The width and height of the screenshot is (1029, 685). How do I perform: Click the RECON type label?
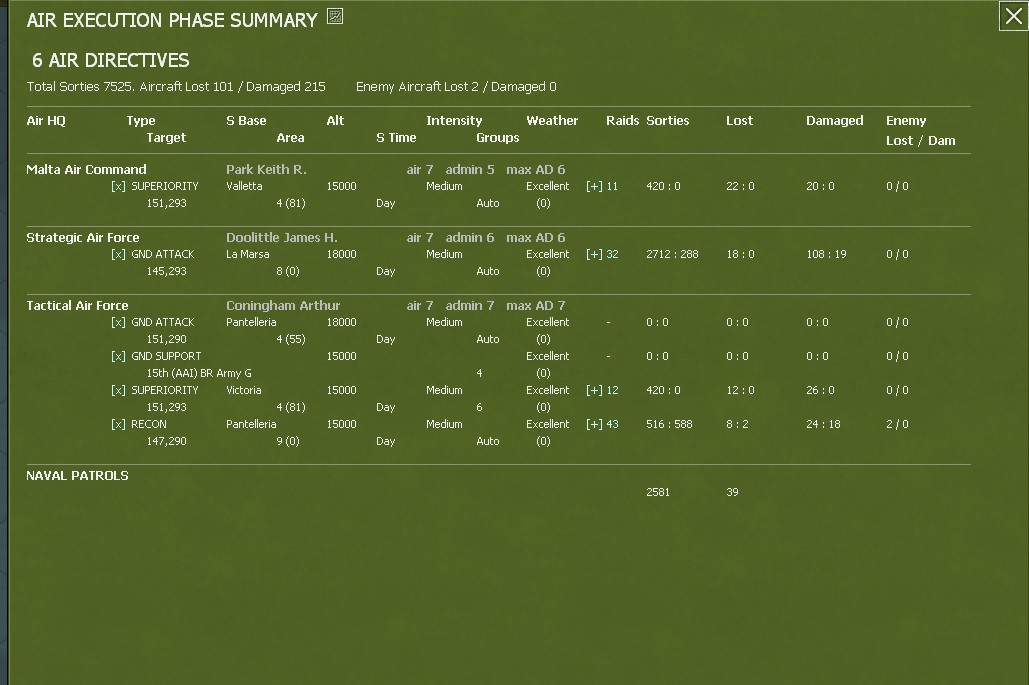(x=149, y=425)
